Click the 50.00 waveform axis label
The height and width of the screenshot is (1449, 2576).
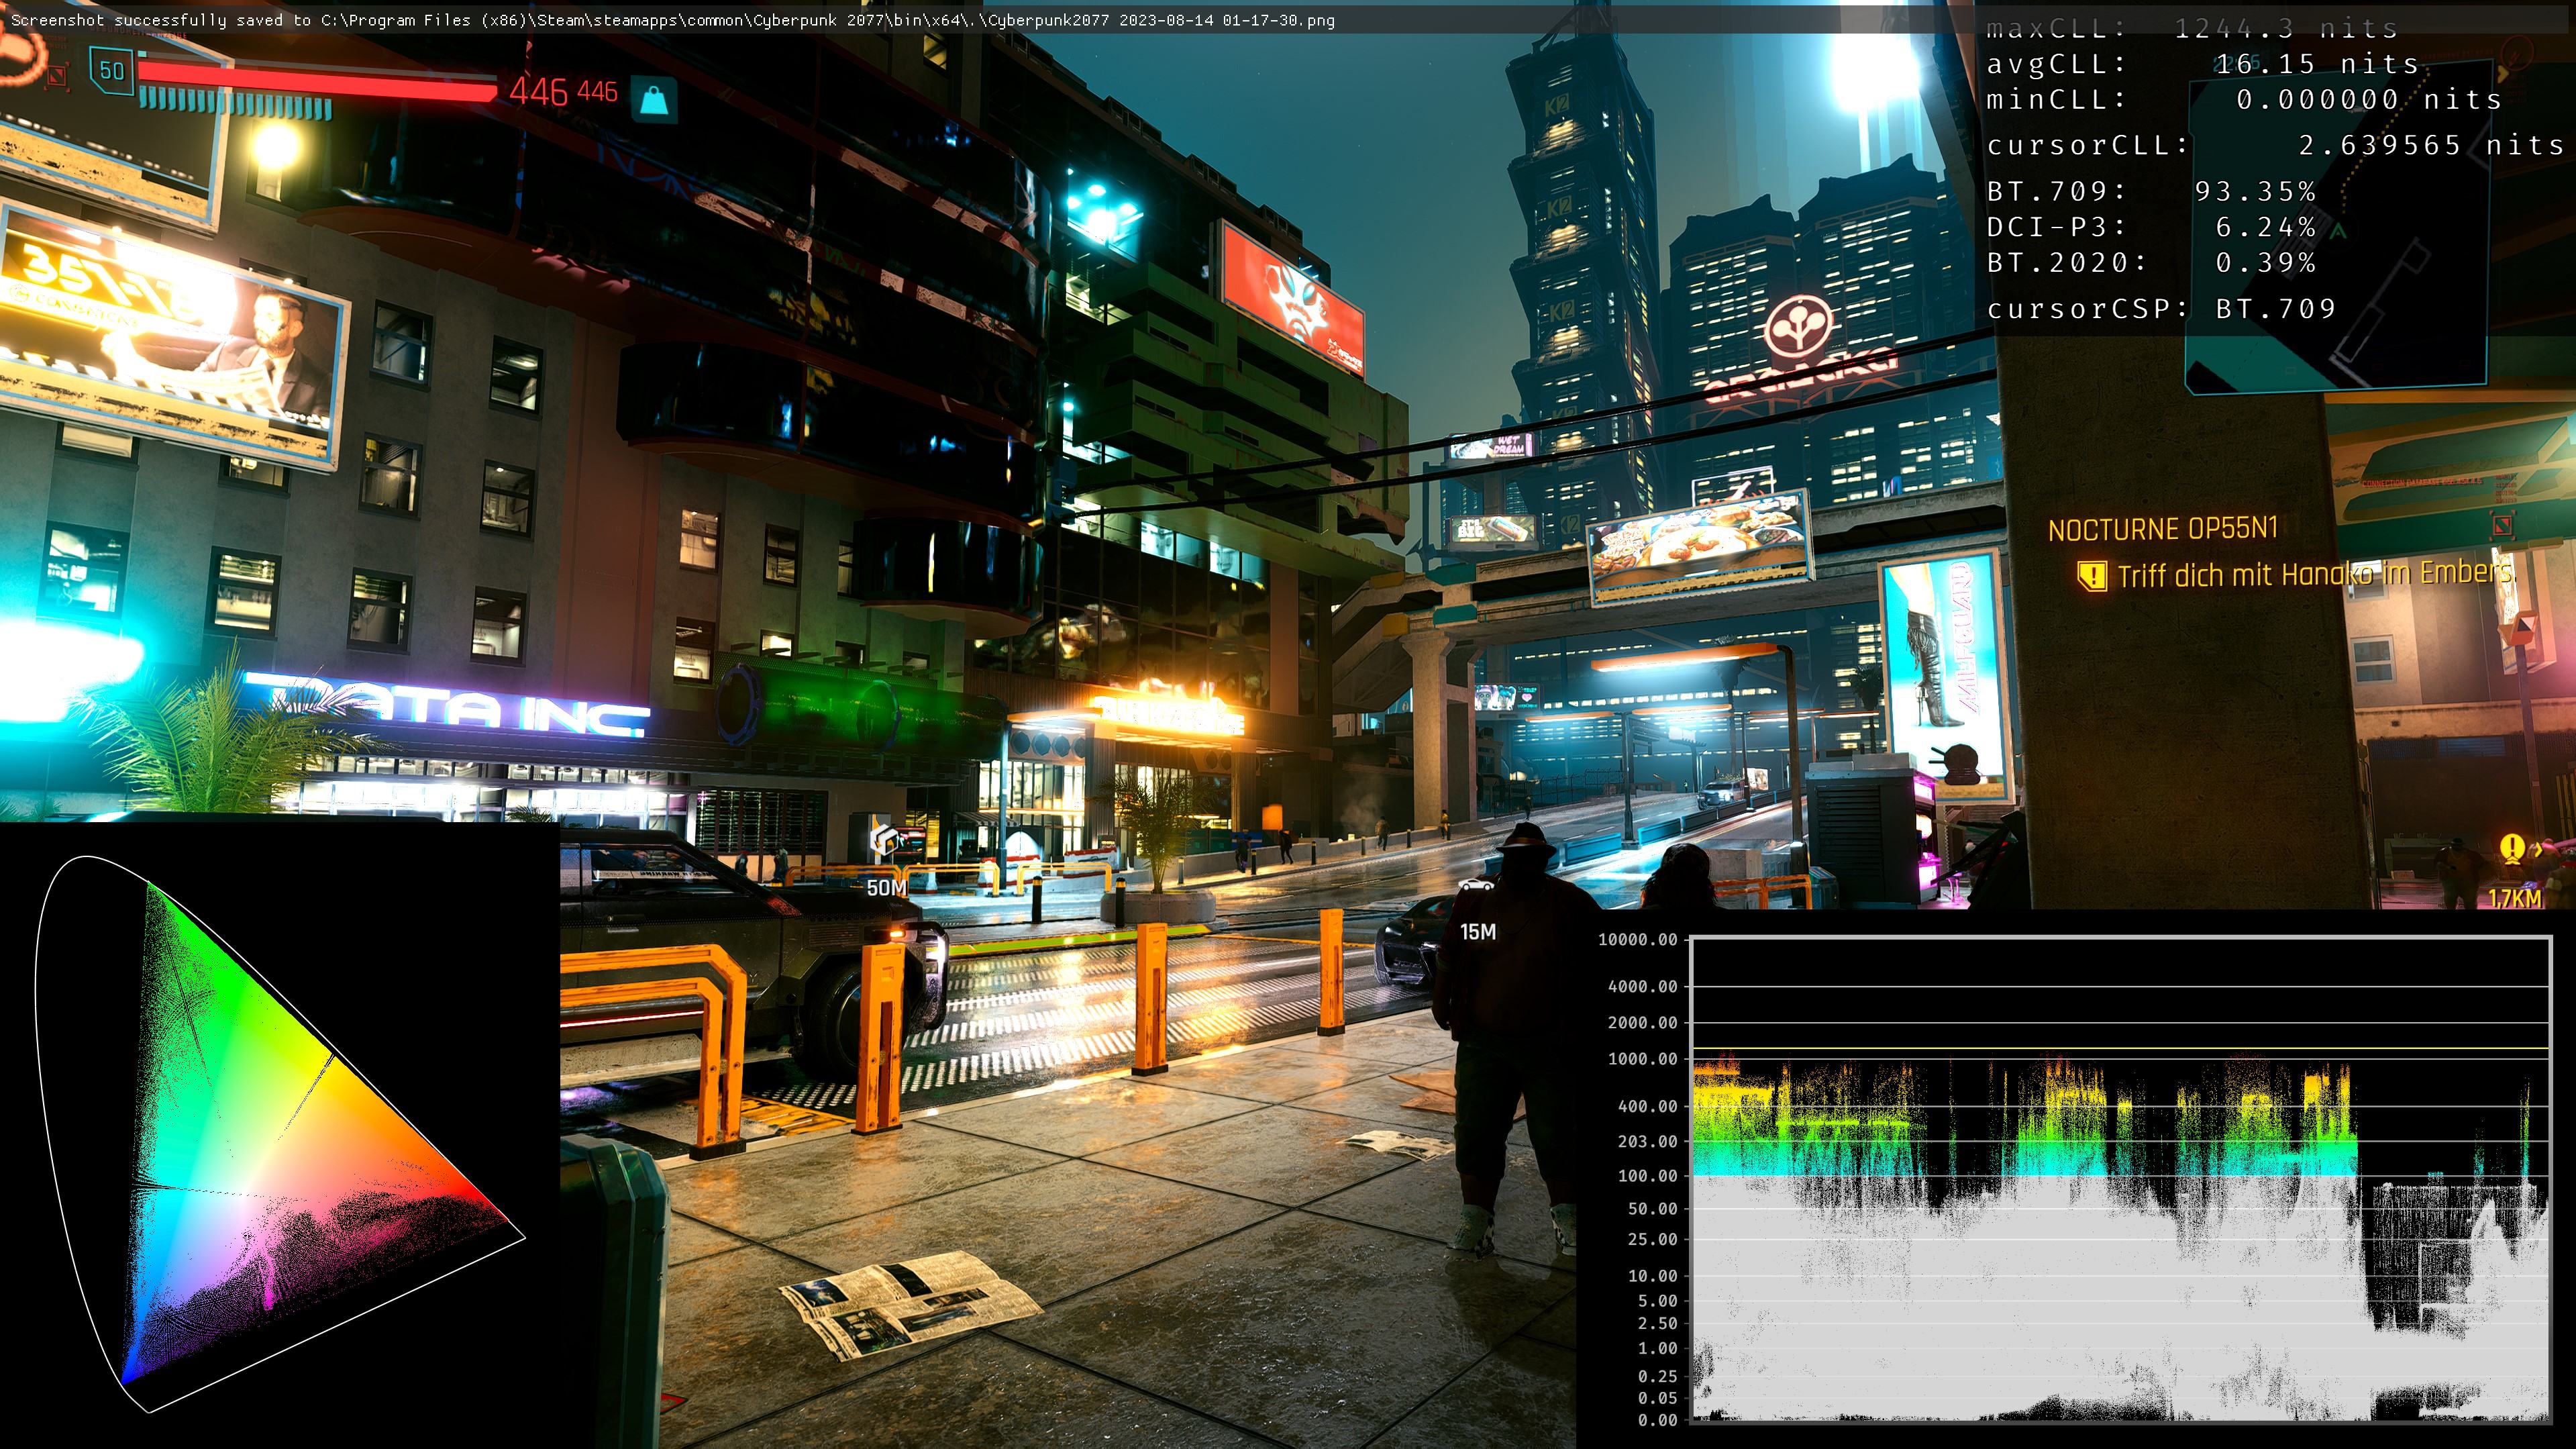tap(1652, 1209)
